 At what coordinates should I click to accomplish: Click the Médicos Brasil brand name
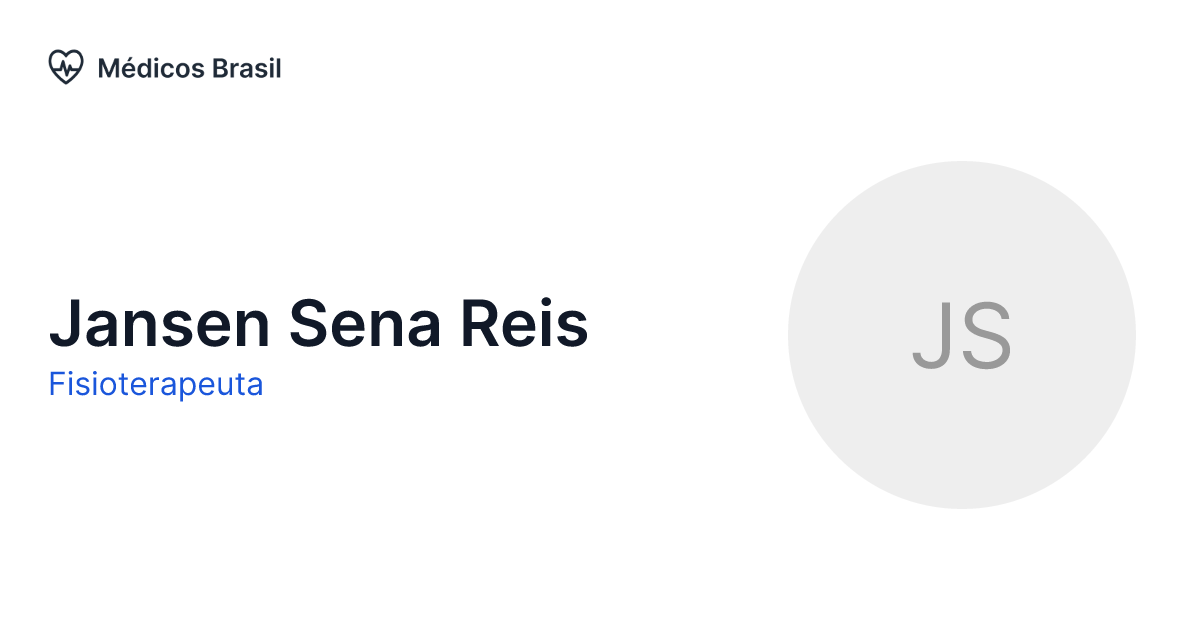[189, 68]
